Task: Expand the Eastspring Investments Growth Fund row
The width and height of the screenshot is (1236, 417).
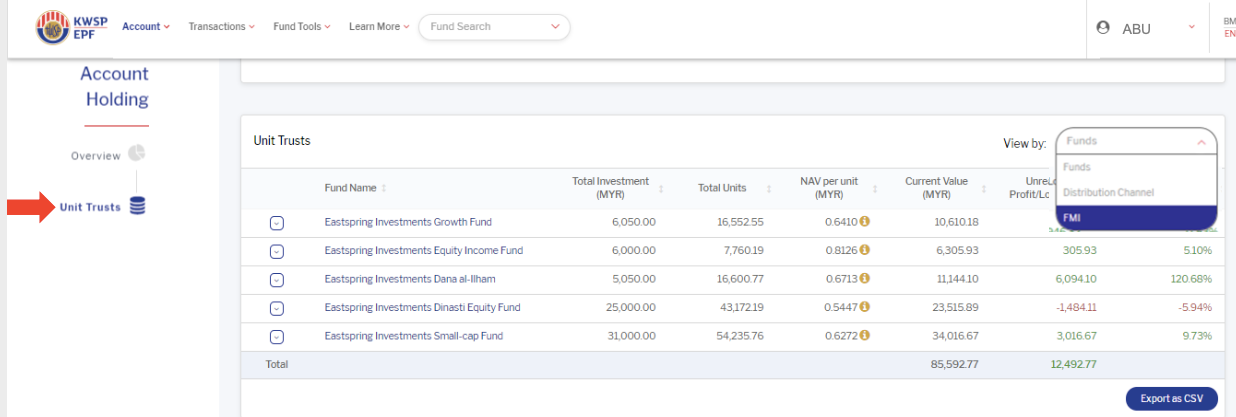Action: [x=277, y=223]
